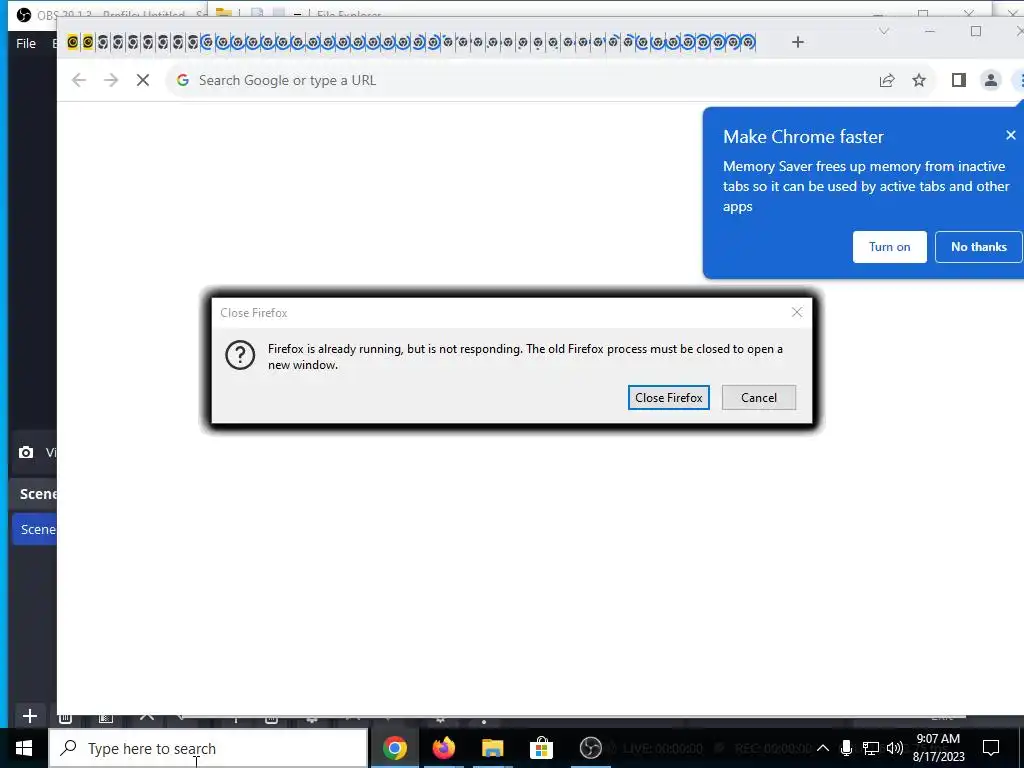Expand the tab search chevron
Image resolution: width=1024 pixels, height=768 pixels.
[884, 31]
